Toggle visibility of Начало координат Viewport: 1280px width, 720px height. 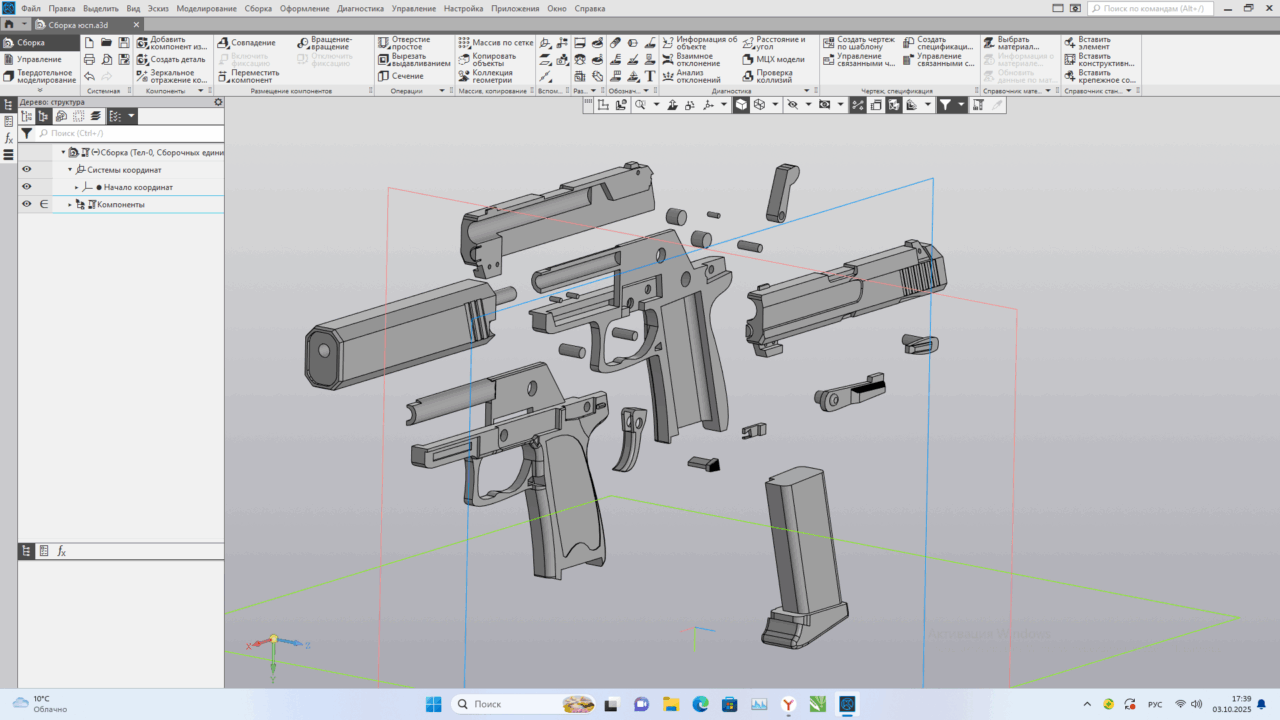tap(26, 186)
